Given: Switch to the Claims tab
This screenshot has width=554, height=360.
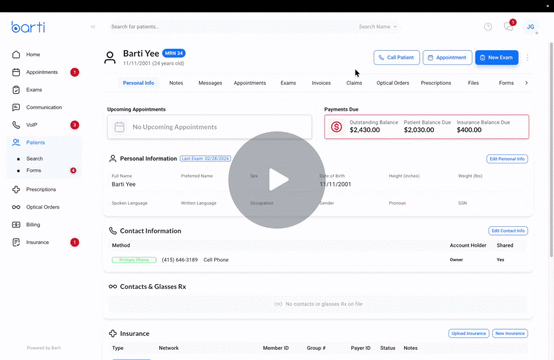Looking at the screenshot, I should 354,83.
